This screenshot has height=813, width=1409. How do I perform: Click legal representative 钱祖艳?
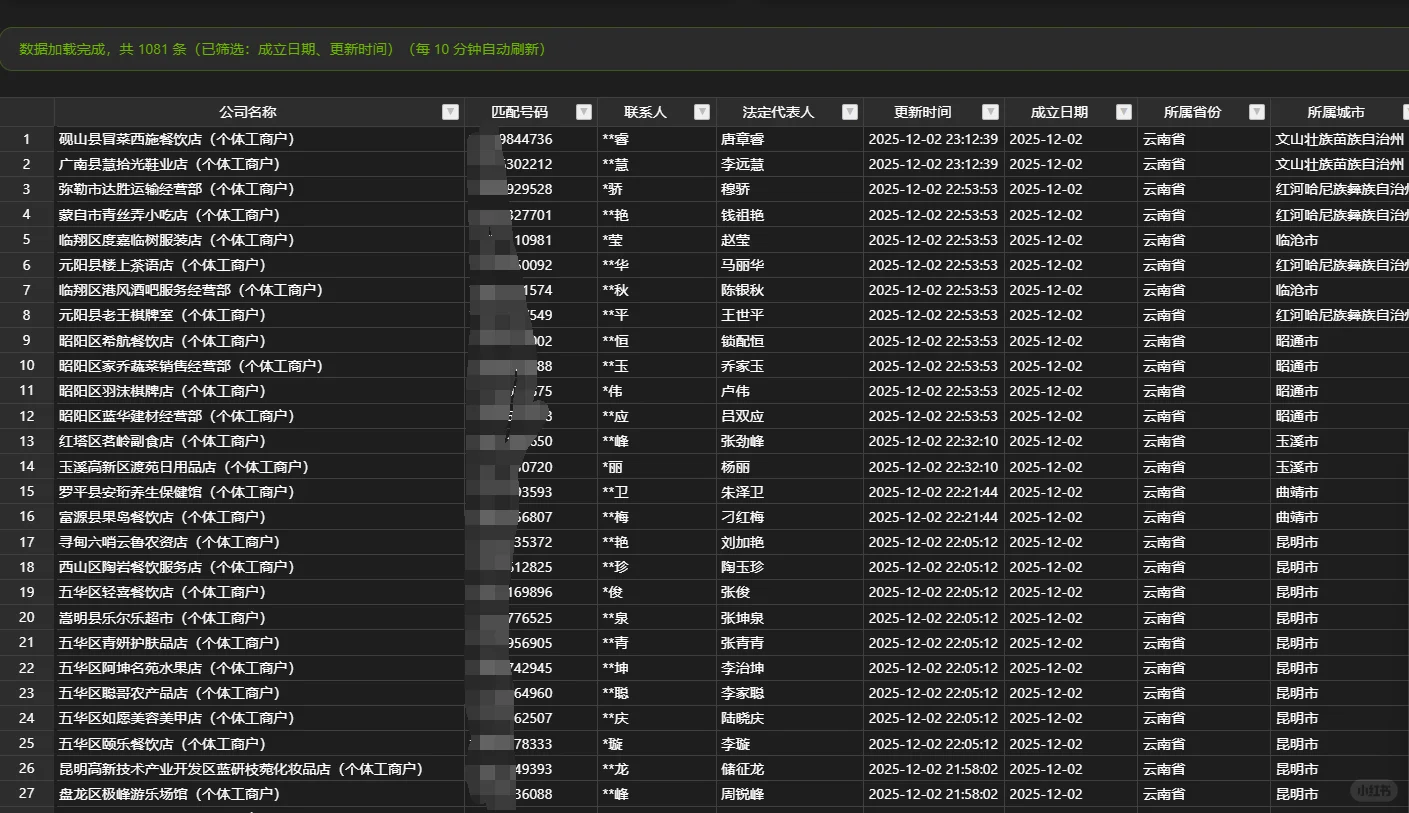pos(742,215)
